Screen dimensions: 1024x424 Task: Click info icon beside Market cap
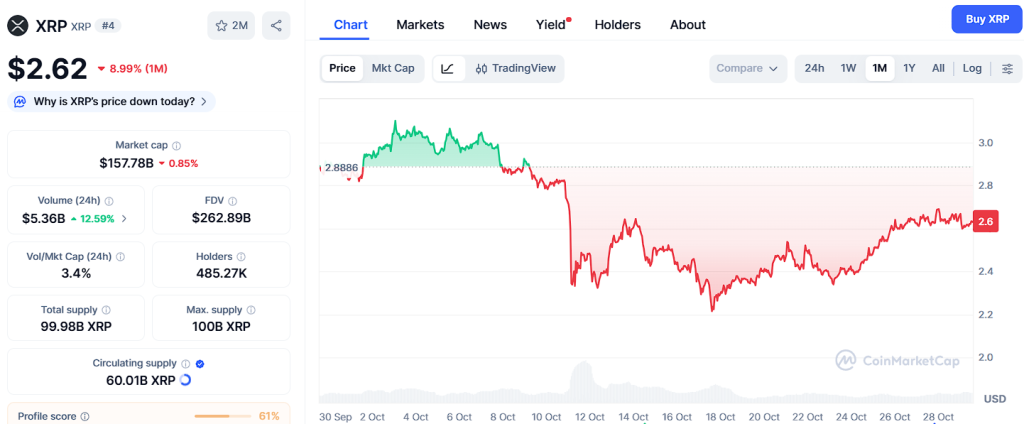pos(177,146)
